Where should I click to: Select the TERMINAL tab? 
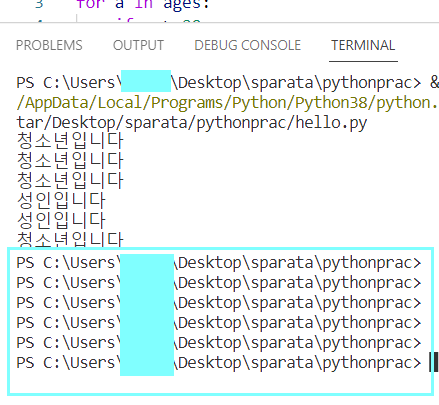tap(363, 45)
